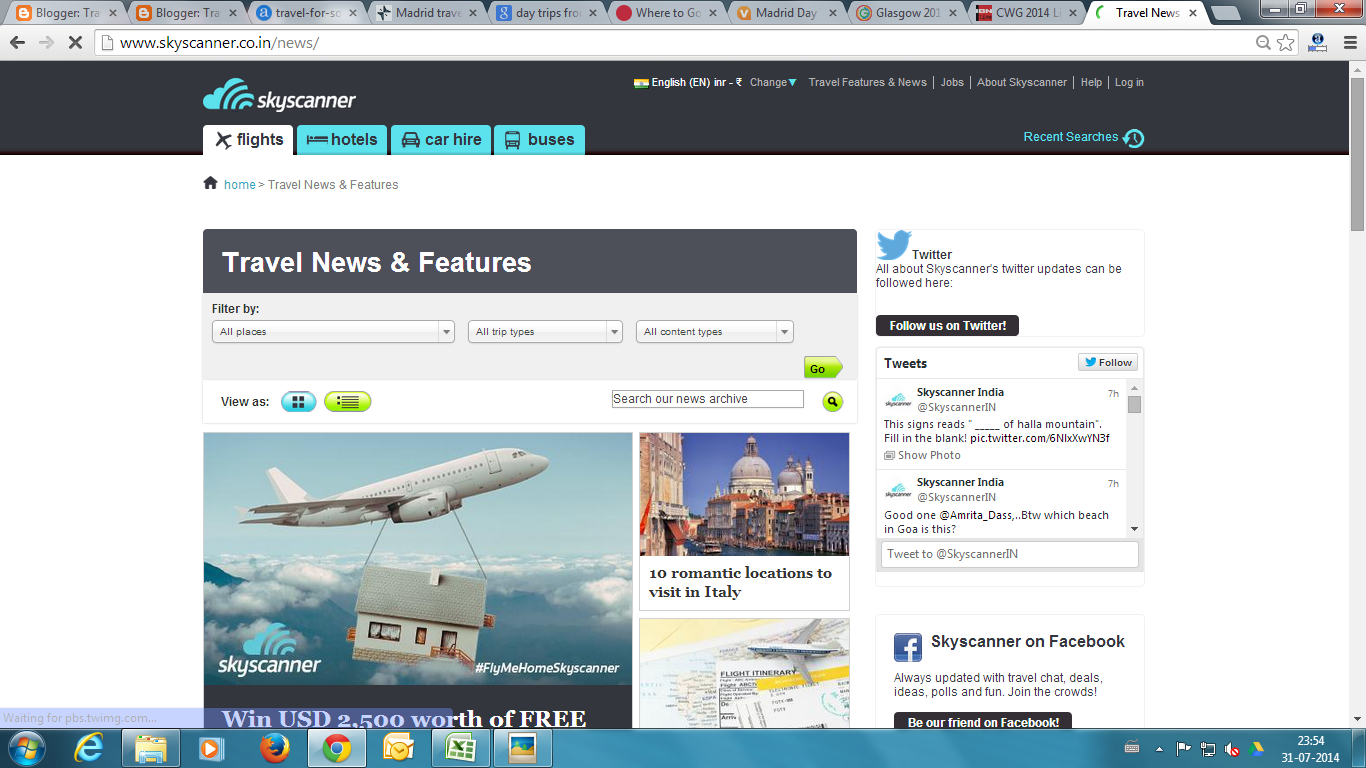Switch to the Where to Go browser tab
The width and height of the screenshot is (1366, 768).
pyautogui.click(x=665, y=13)
